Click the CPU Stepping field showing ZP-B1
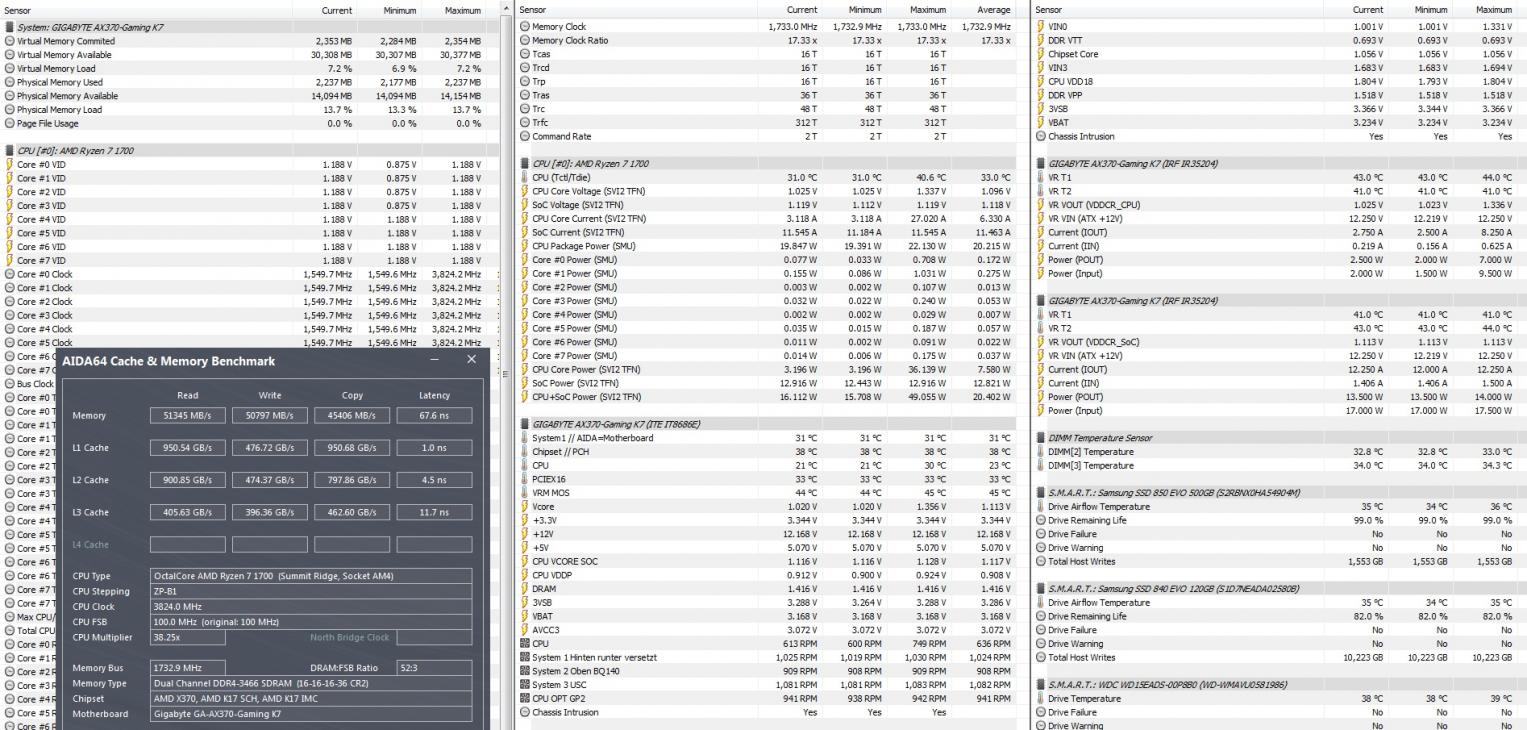 [x=311, y=591]
